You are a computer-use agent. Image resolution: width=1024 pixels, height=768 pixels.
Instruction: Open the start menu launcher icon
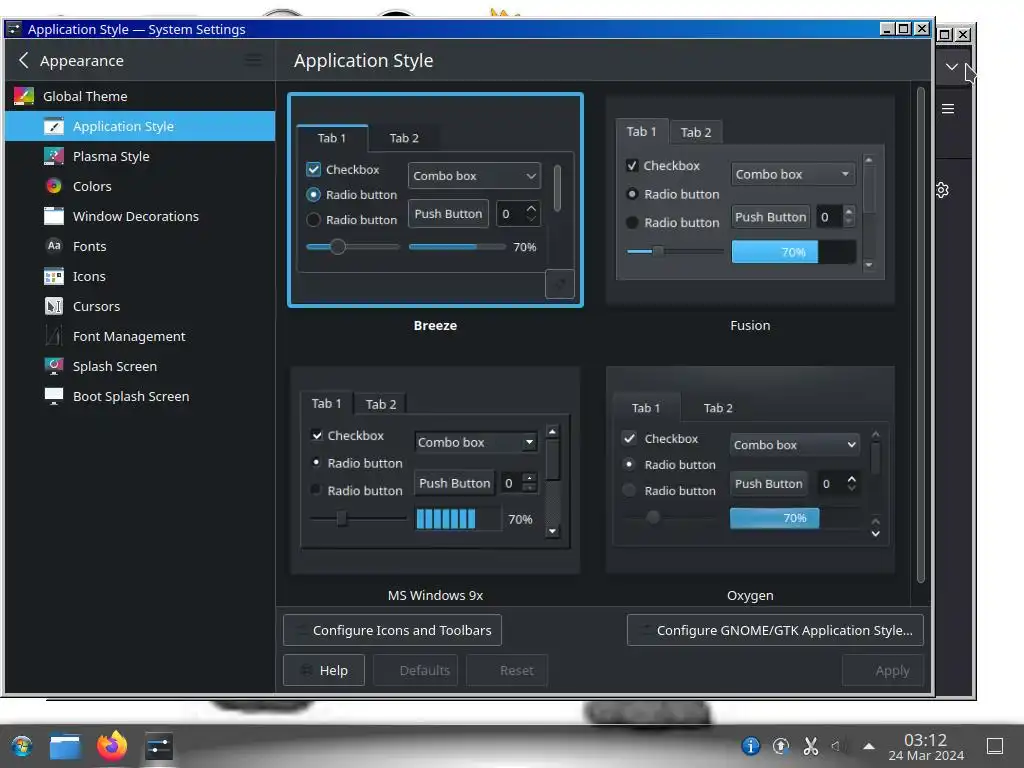pos(22,746)
